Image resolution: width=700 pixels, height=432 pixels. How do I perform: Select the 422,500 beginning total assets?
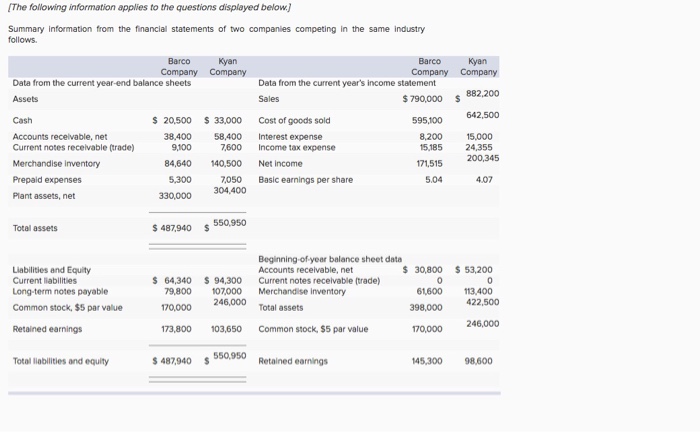483,302
